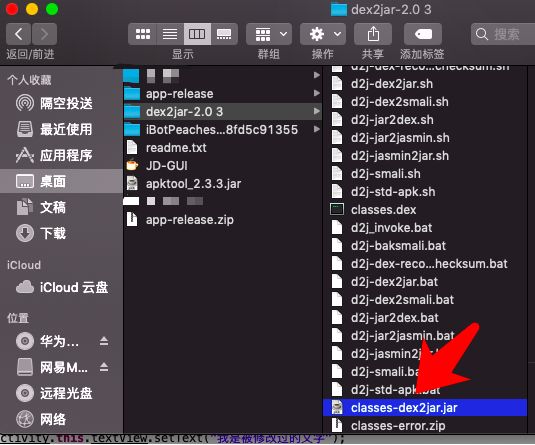Switch to gallery view in Finder toolbar
Image resolution: width=535 pixels, height=445 pixels.
224,34
